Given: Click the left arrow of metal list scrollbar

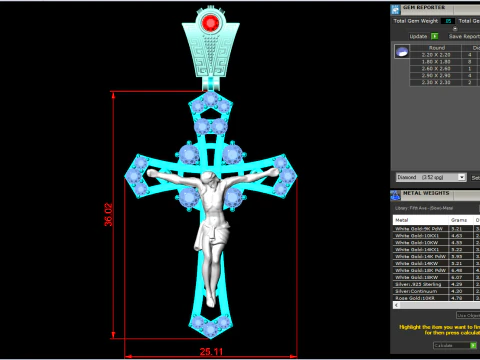Looking at the screenshot, I should click(396, 305).
